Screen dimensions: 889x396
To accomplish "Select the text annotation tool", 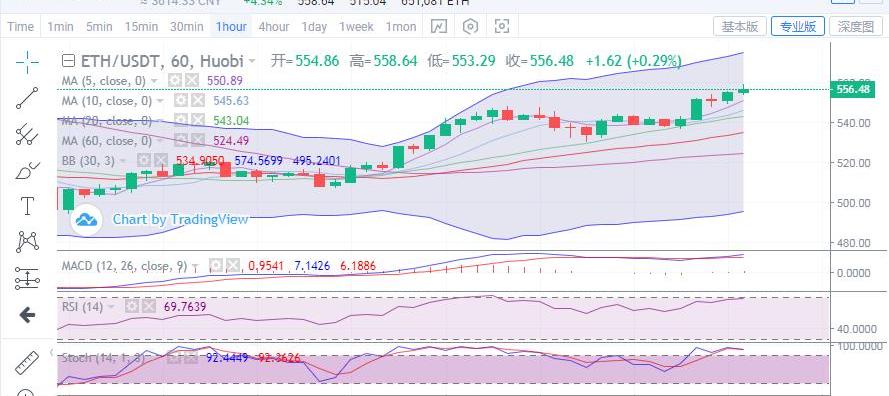I will click(x=27, y=206).
